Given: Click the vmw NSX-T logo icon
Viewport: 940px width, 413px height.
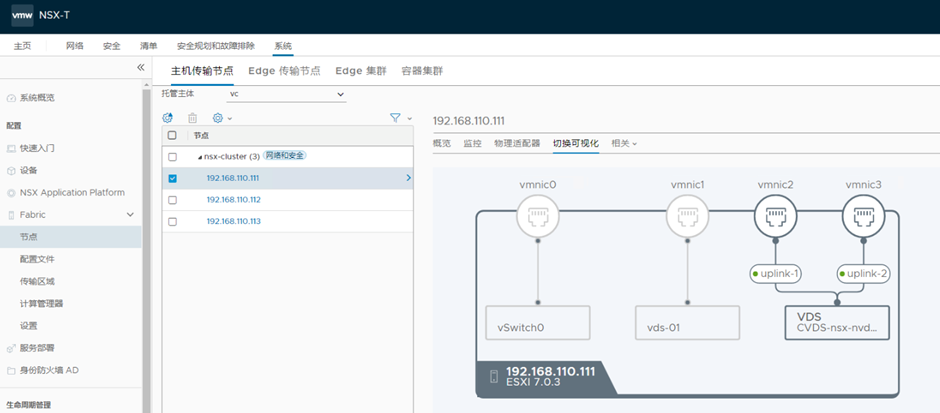Looking at the screenshot, I should (23, 16).
